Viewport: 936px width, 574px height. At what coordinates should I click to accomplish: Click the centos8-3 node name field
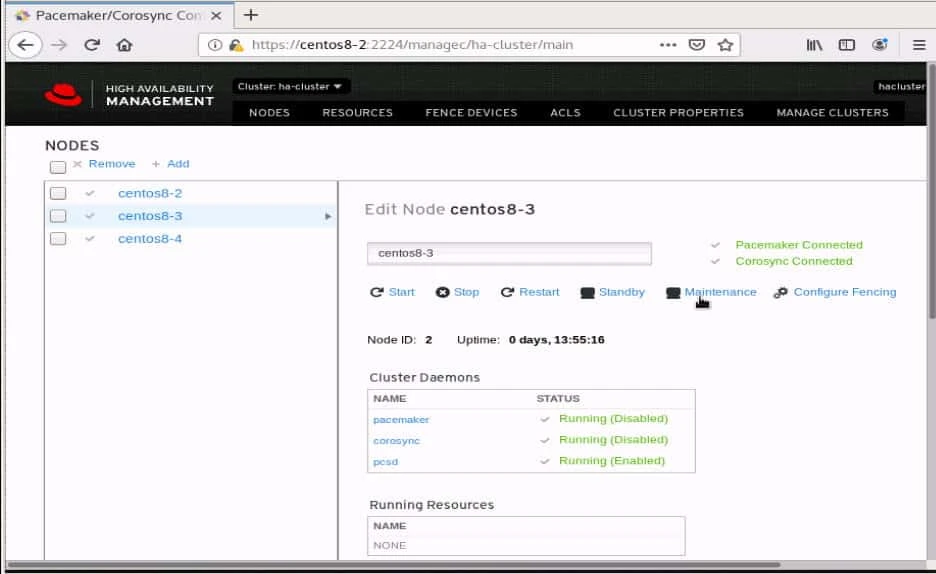click(x=509, y=253)
